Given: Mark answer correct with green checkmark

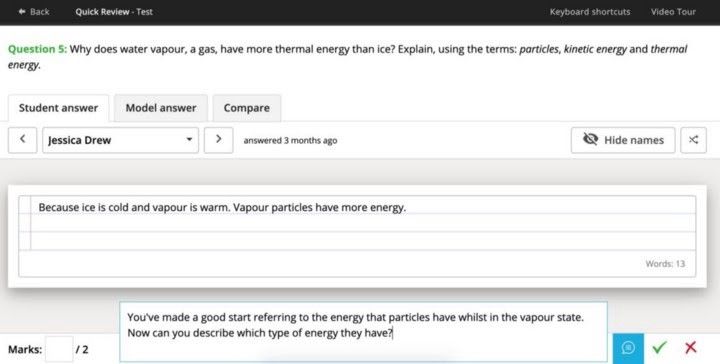Looking at the screenshot, I should tap(659, 347).
